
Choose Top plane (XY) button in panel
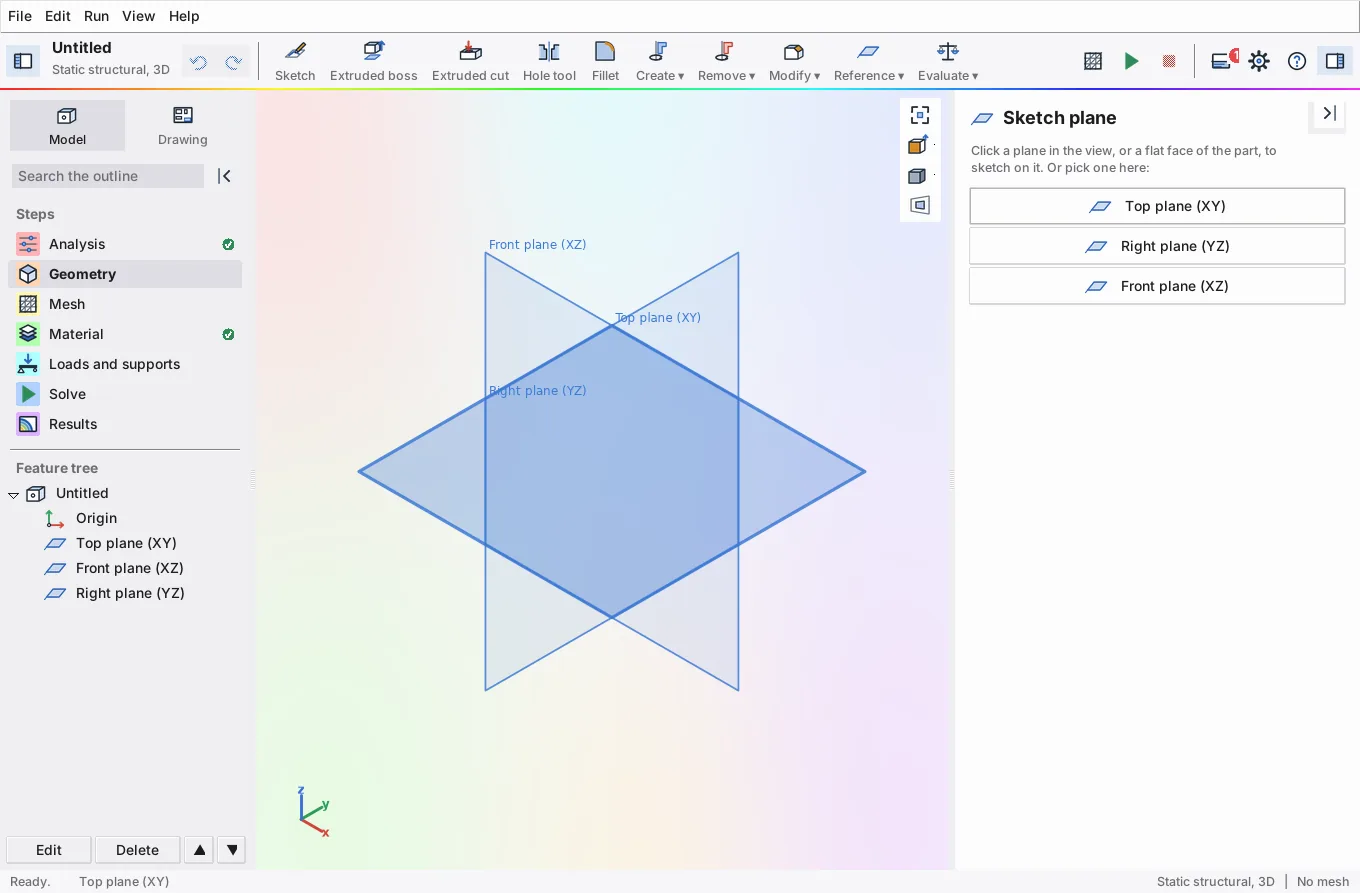coord(1157,206)
